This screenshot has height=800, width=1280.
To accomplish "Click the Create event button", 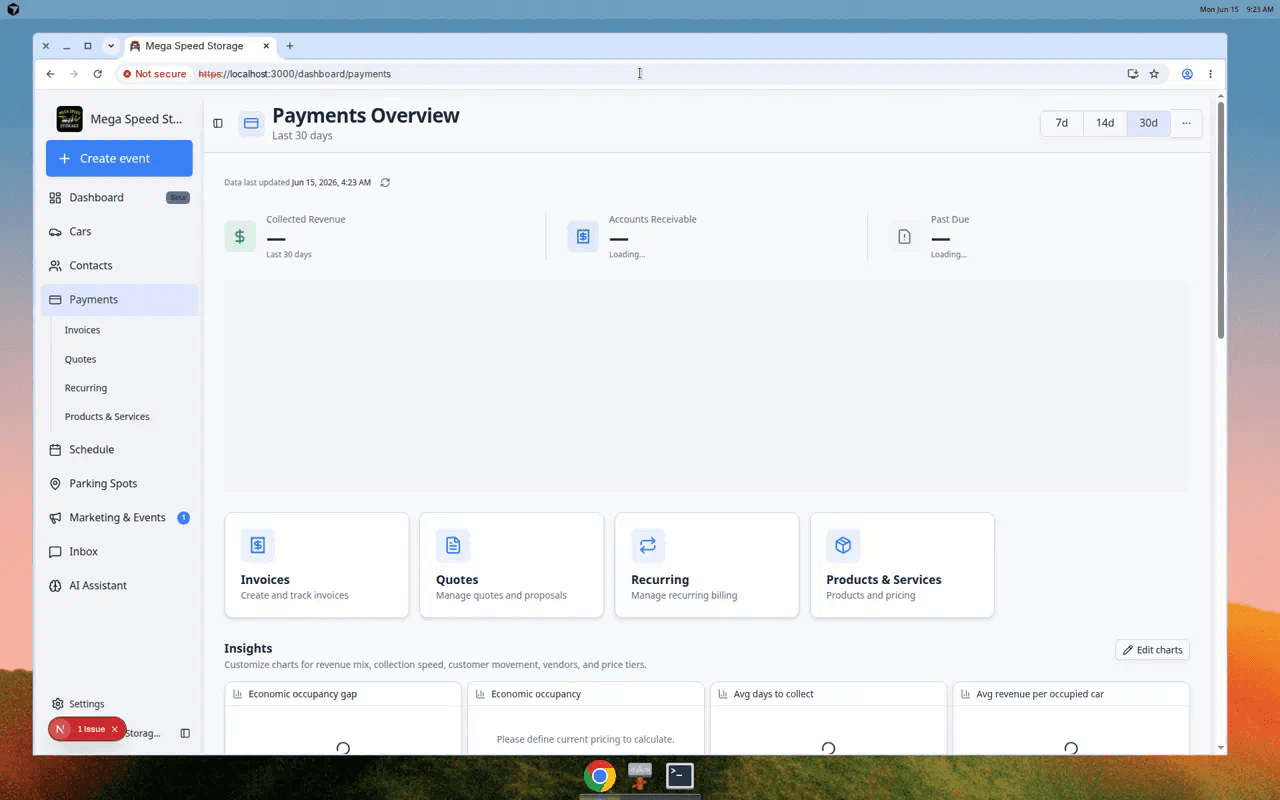I will 119,158.
